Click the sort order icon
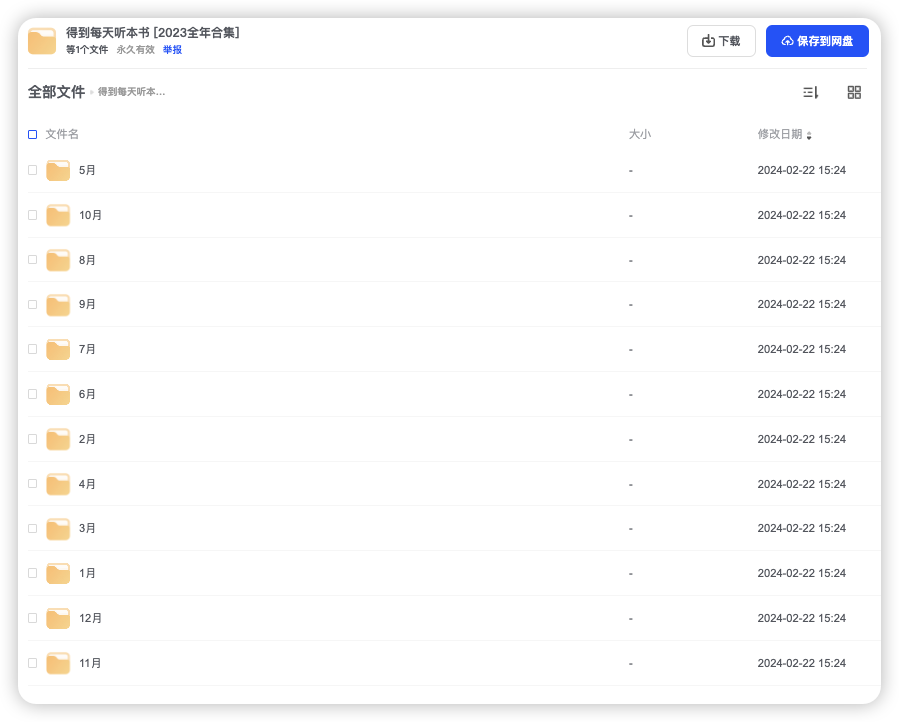 point(810,92)
